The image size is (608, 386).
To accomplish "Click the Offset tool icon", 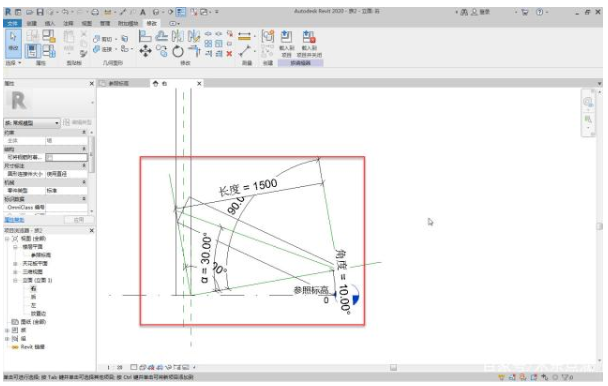I will [x=161, y=36].
